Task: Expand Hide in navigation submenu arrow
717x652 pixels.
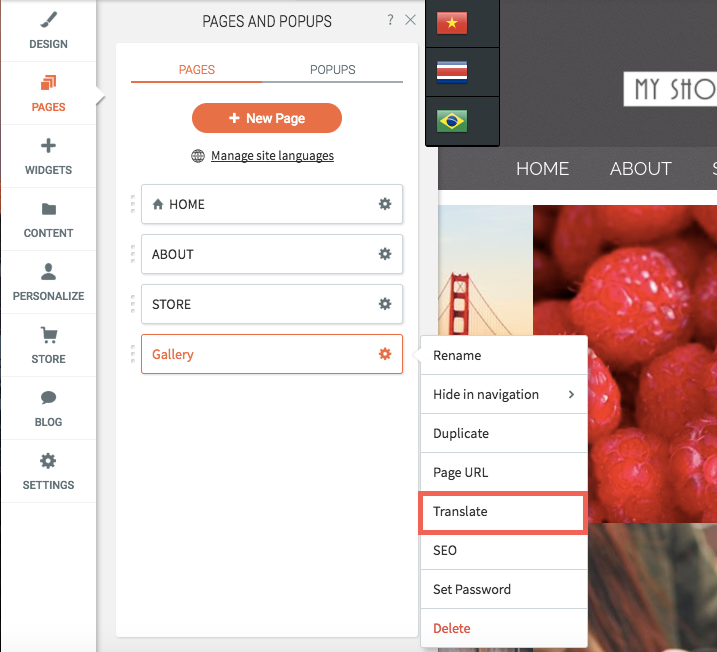Action: pos(571,394)
